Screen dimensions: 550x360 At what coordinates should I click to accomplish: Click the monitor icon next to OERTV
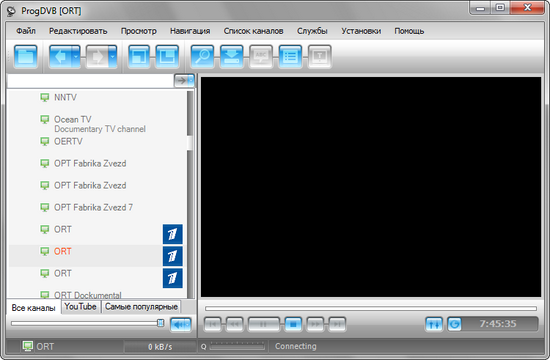point(45,141)
